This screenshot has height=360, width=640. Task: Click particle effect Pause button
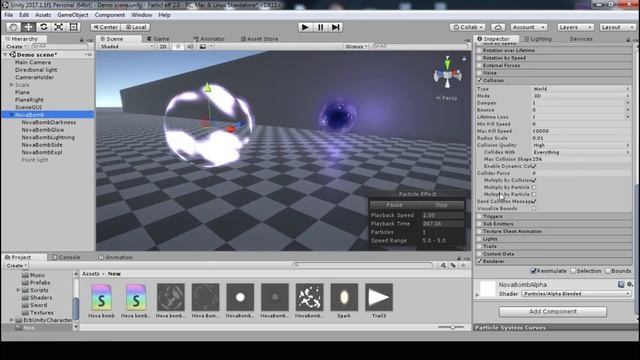pos(394,205)
